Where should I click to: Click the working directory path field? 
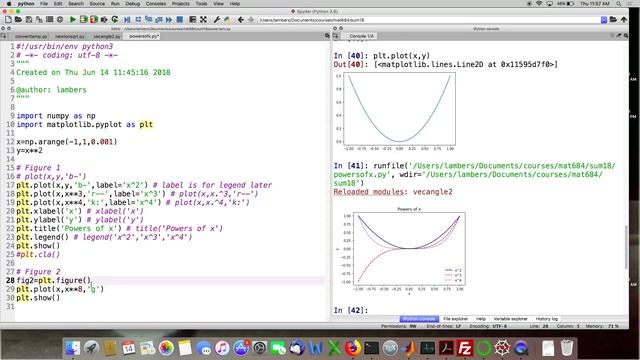pos(429,20)
